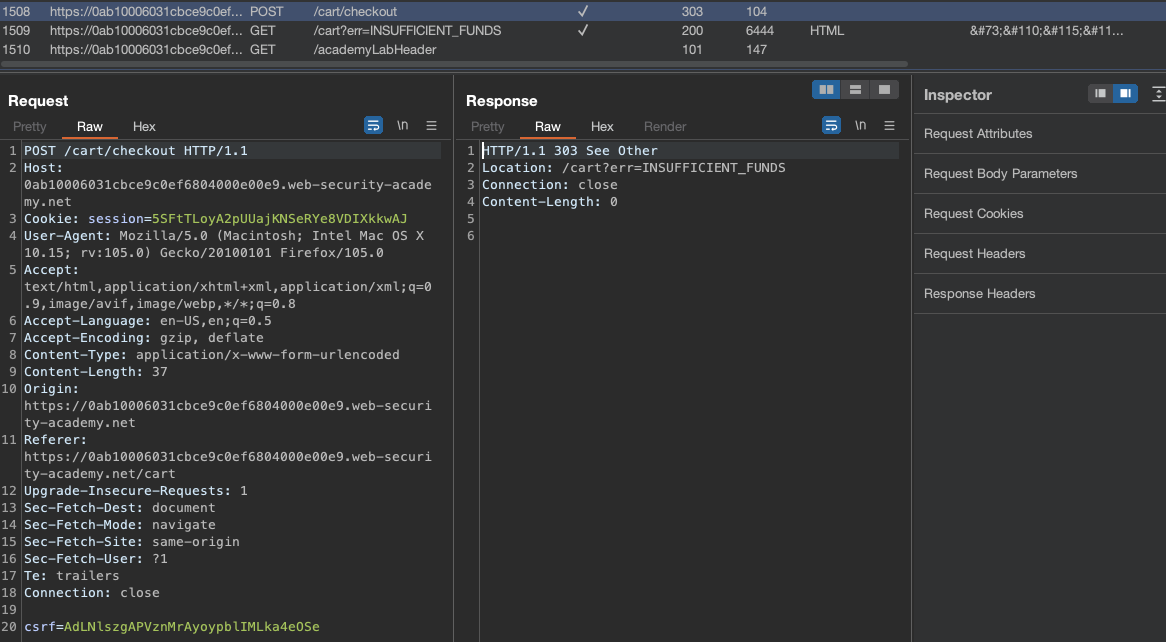Open Request Pretty tab

pos(30,127)
